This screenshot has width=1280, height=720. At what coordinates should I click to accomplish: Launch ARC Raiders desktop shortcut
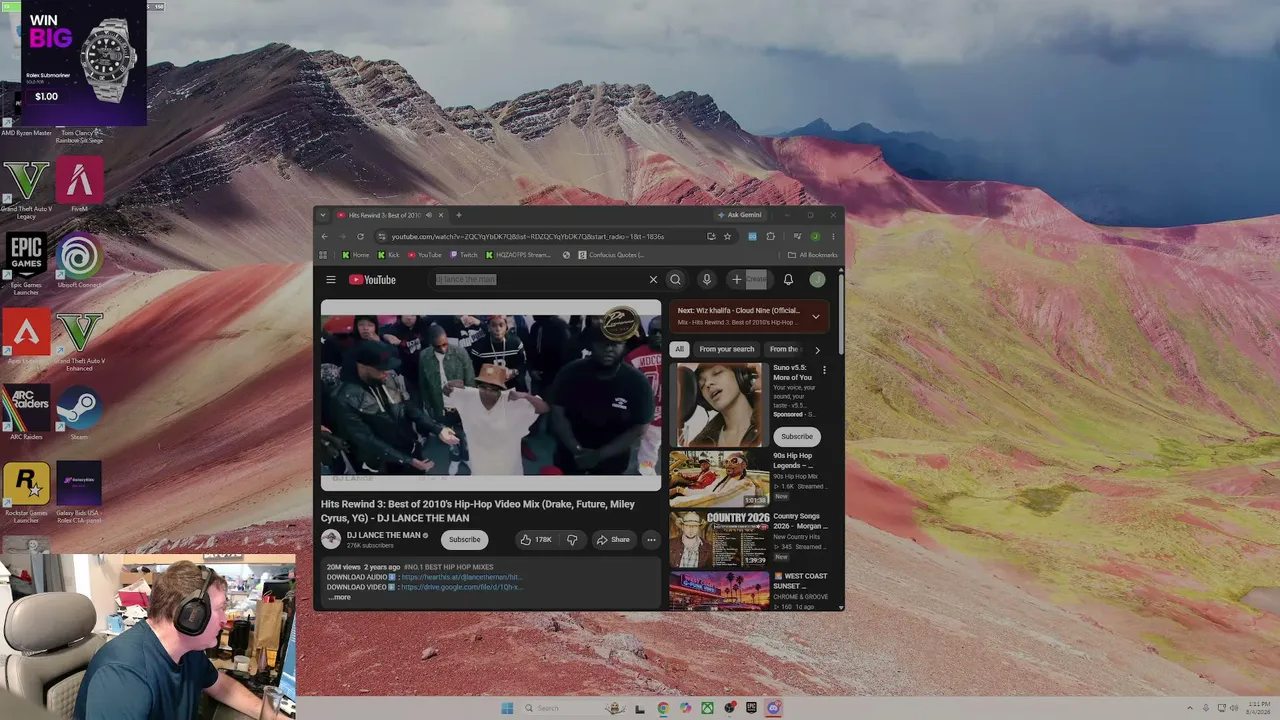coord(26,411)
